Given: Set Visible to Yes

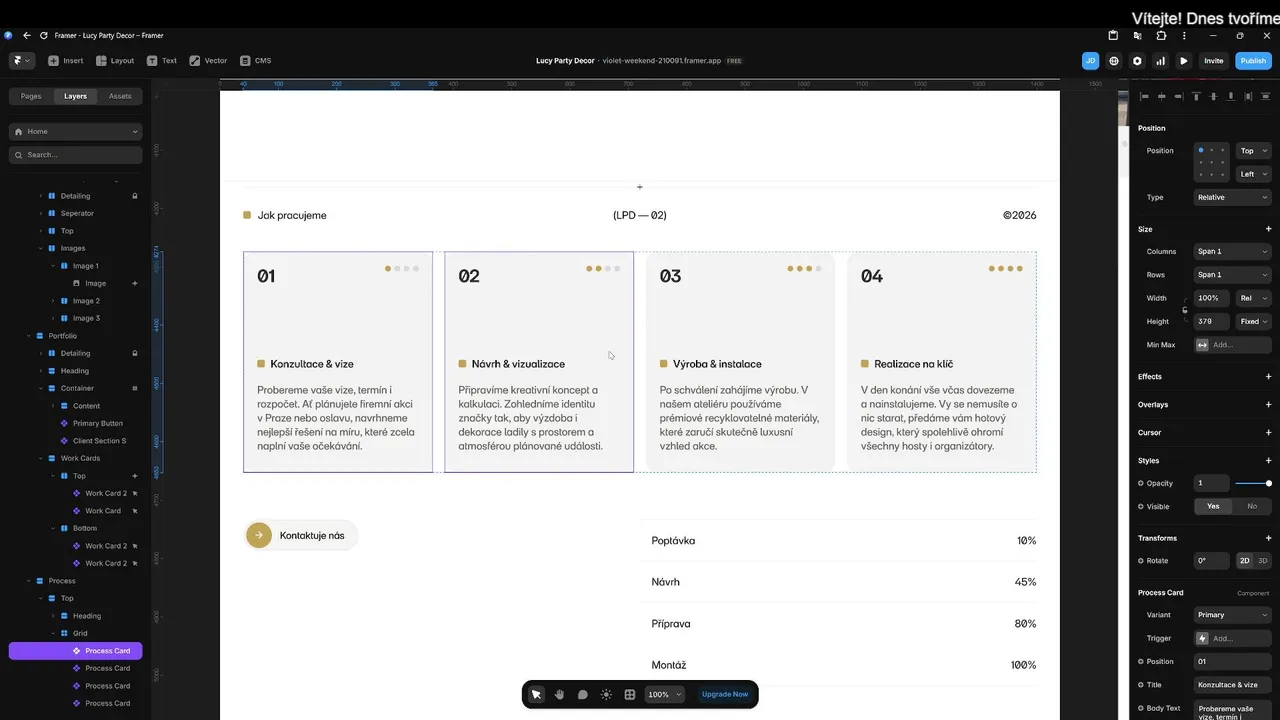Looking at the screenshot, I should point(1213,507).
